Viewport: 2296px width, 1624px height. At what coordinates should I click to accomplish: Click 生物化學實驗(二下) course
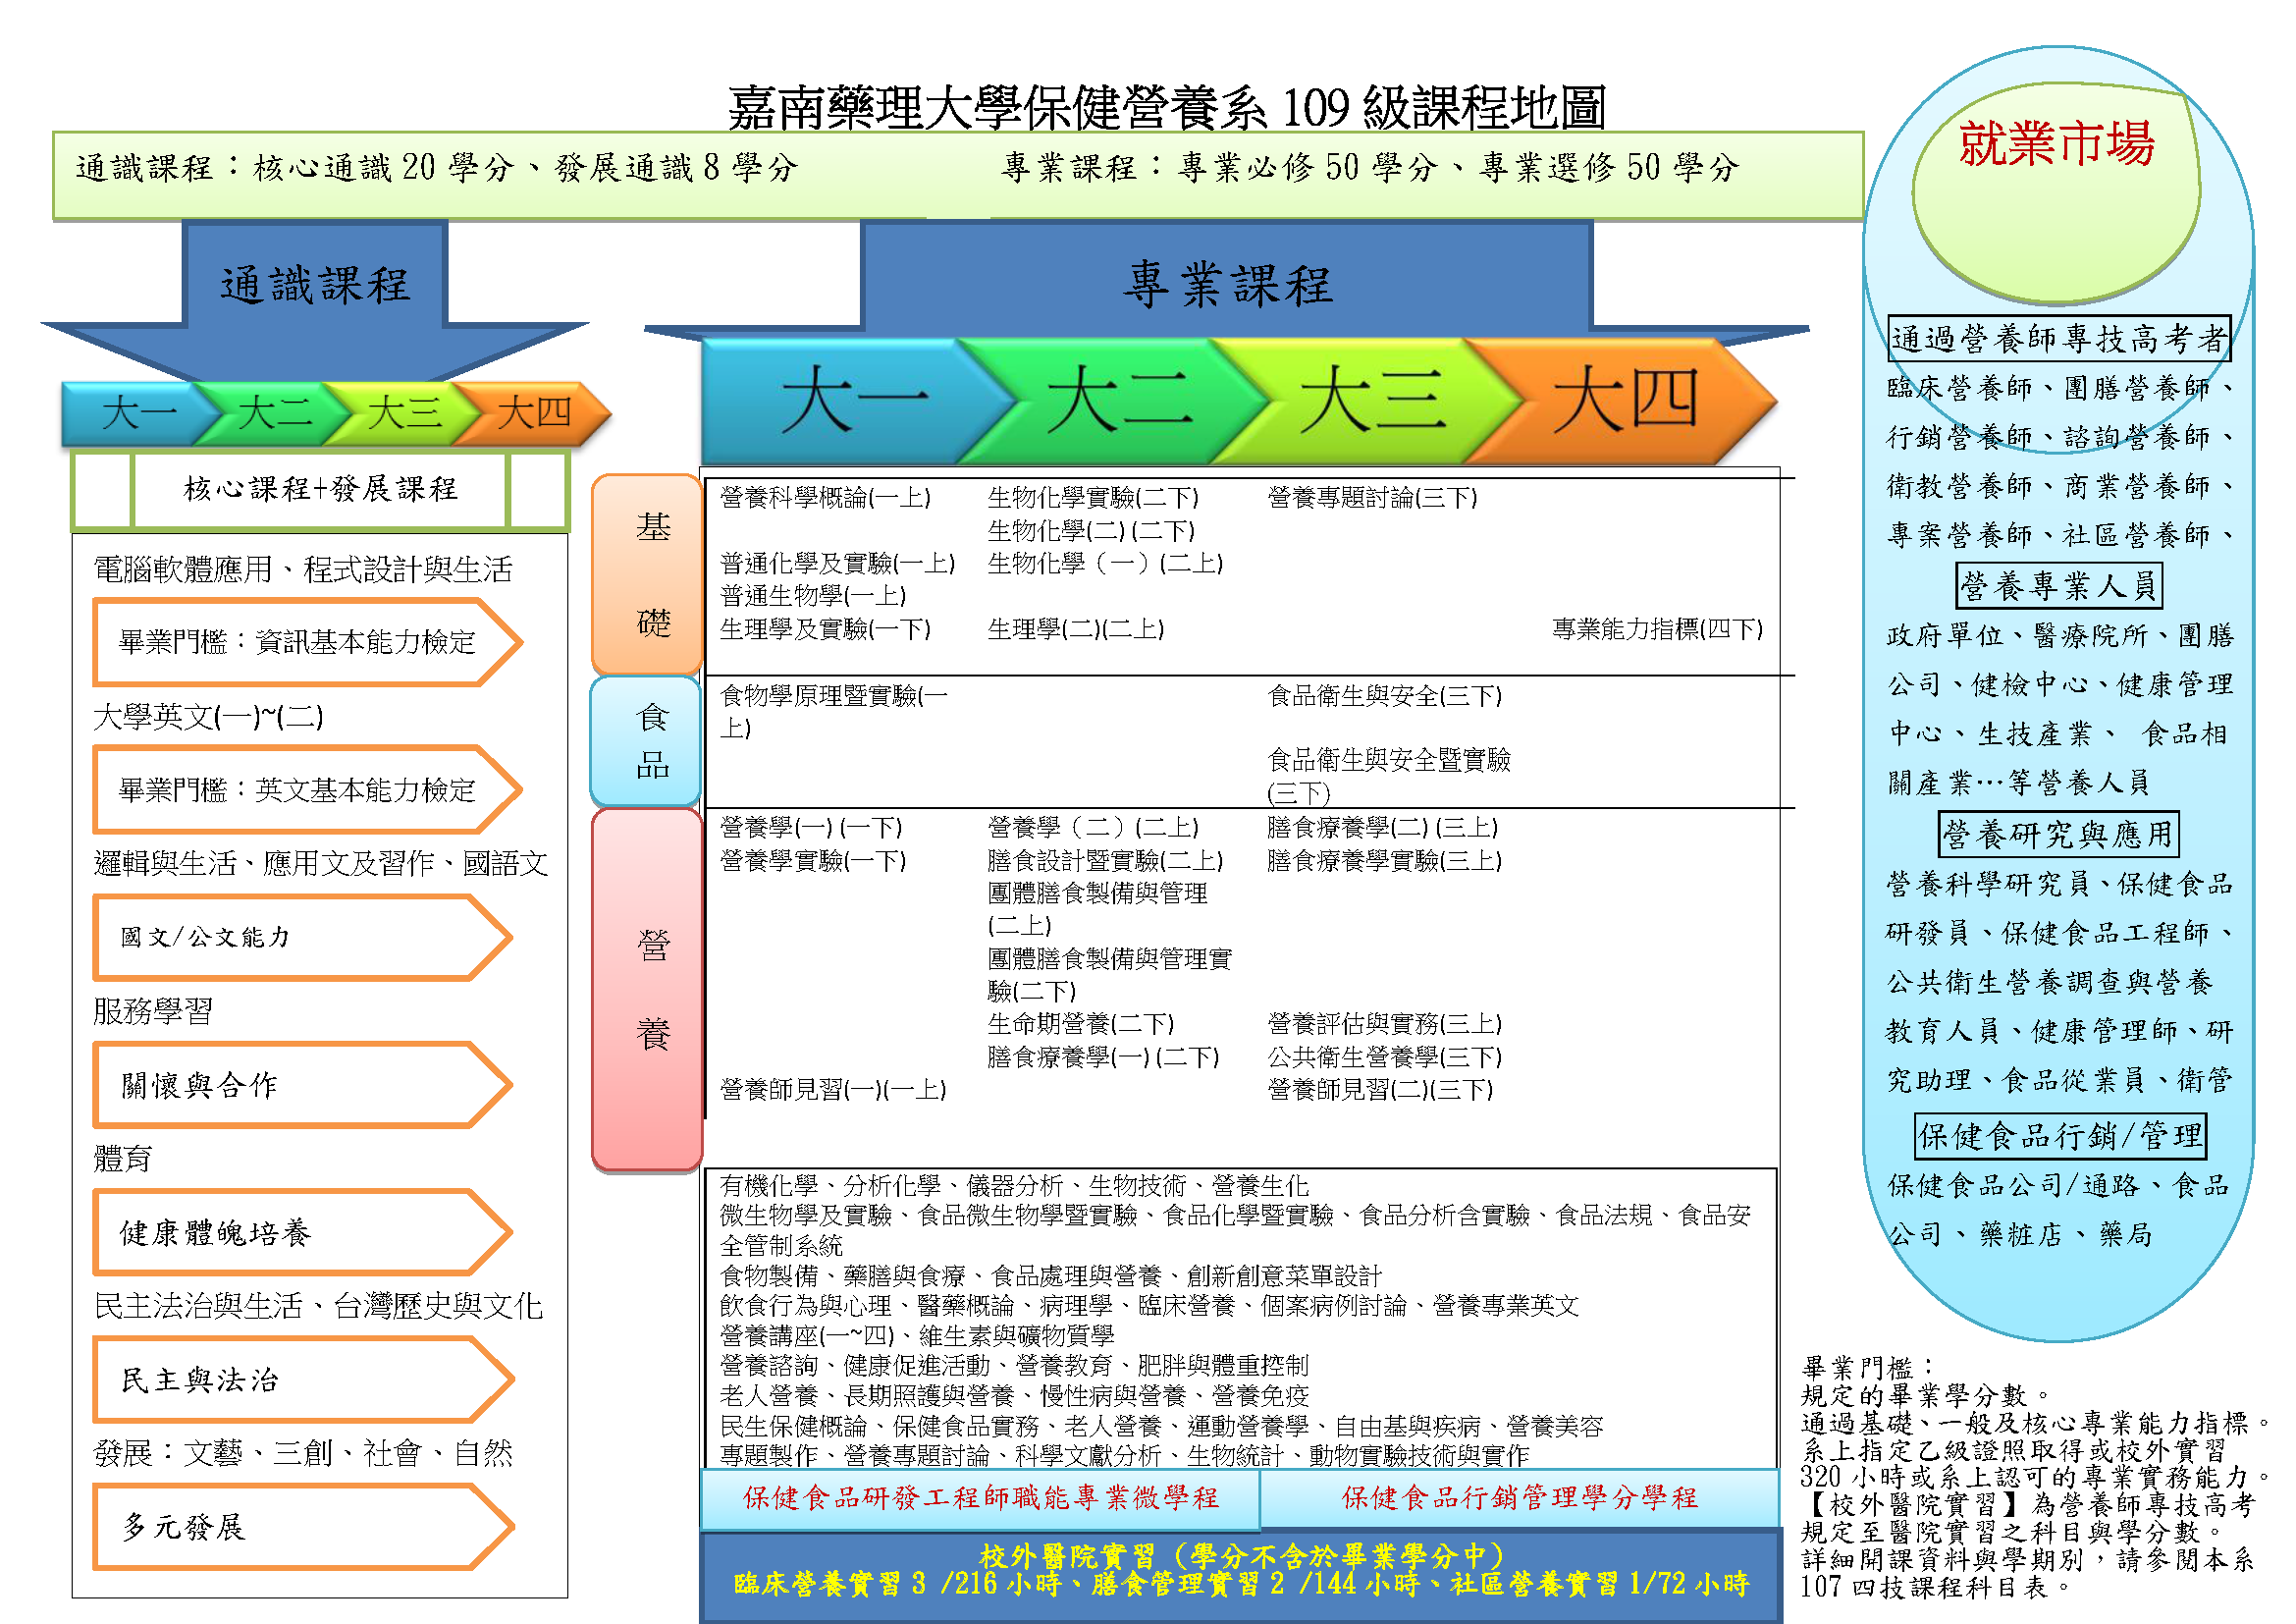point(1093,498)
